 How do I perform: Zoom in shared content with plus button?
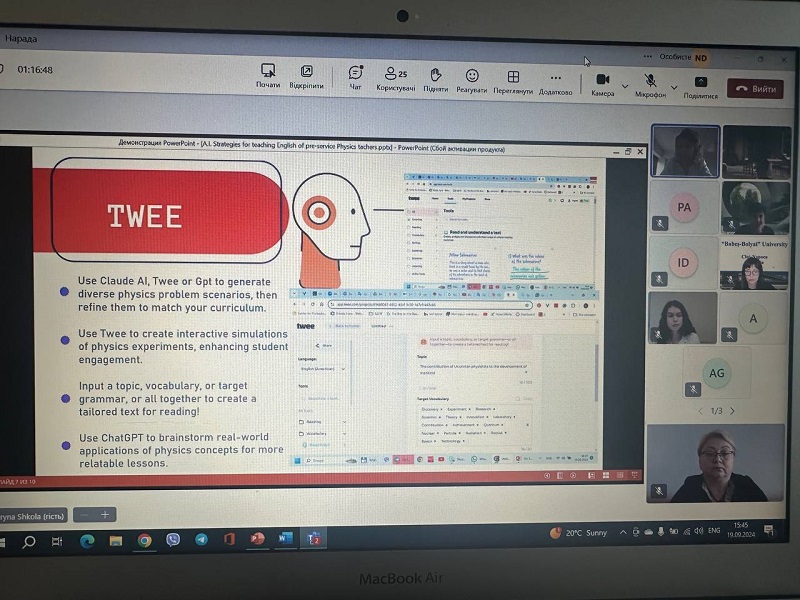click(x=105, y=514)
